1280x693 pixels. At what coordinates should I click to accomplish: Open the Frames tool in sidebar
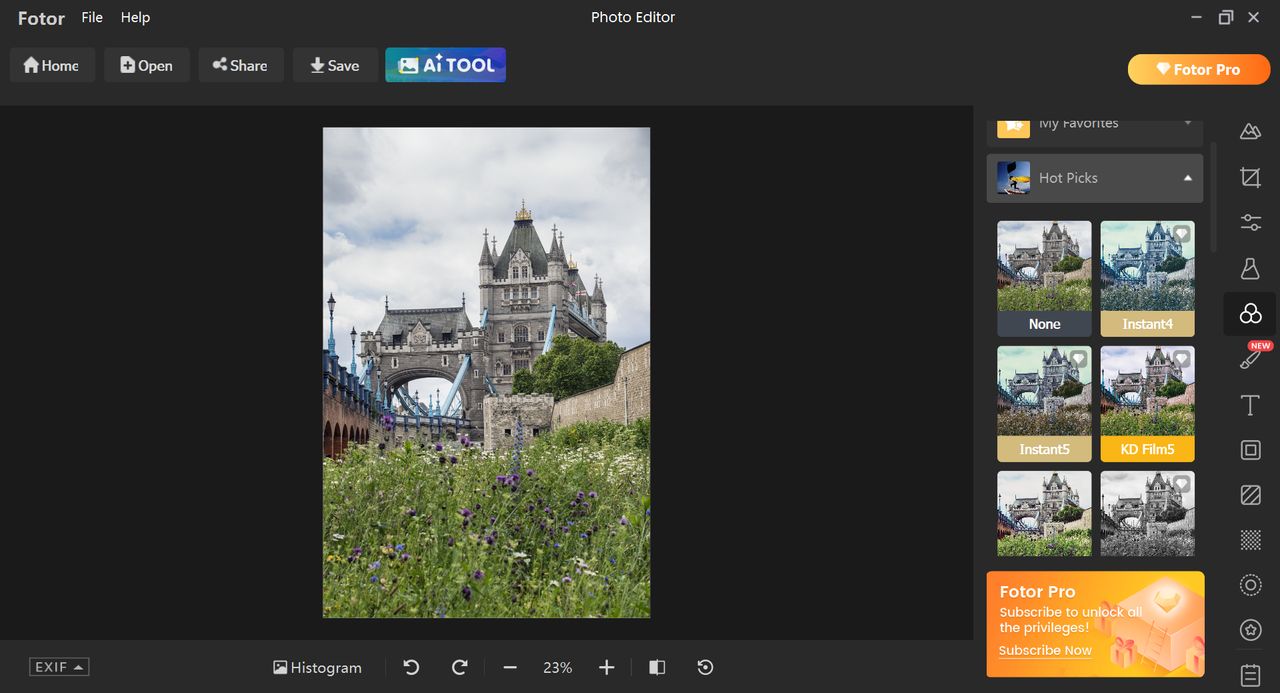pyautogui.click(x=1250, y=450)
